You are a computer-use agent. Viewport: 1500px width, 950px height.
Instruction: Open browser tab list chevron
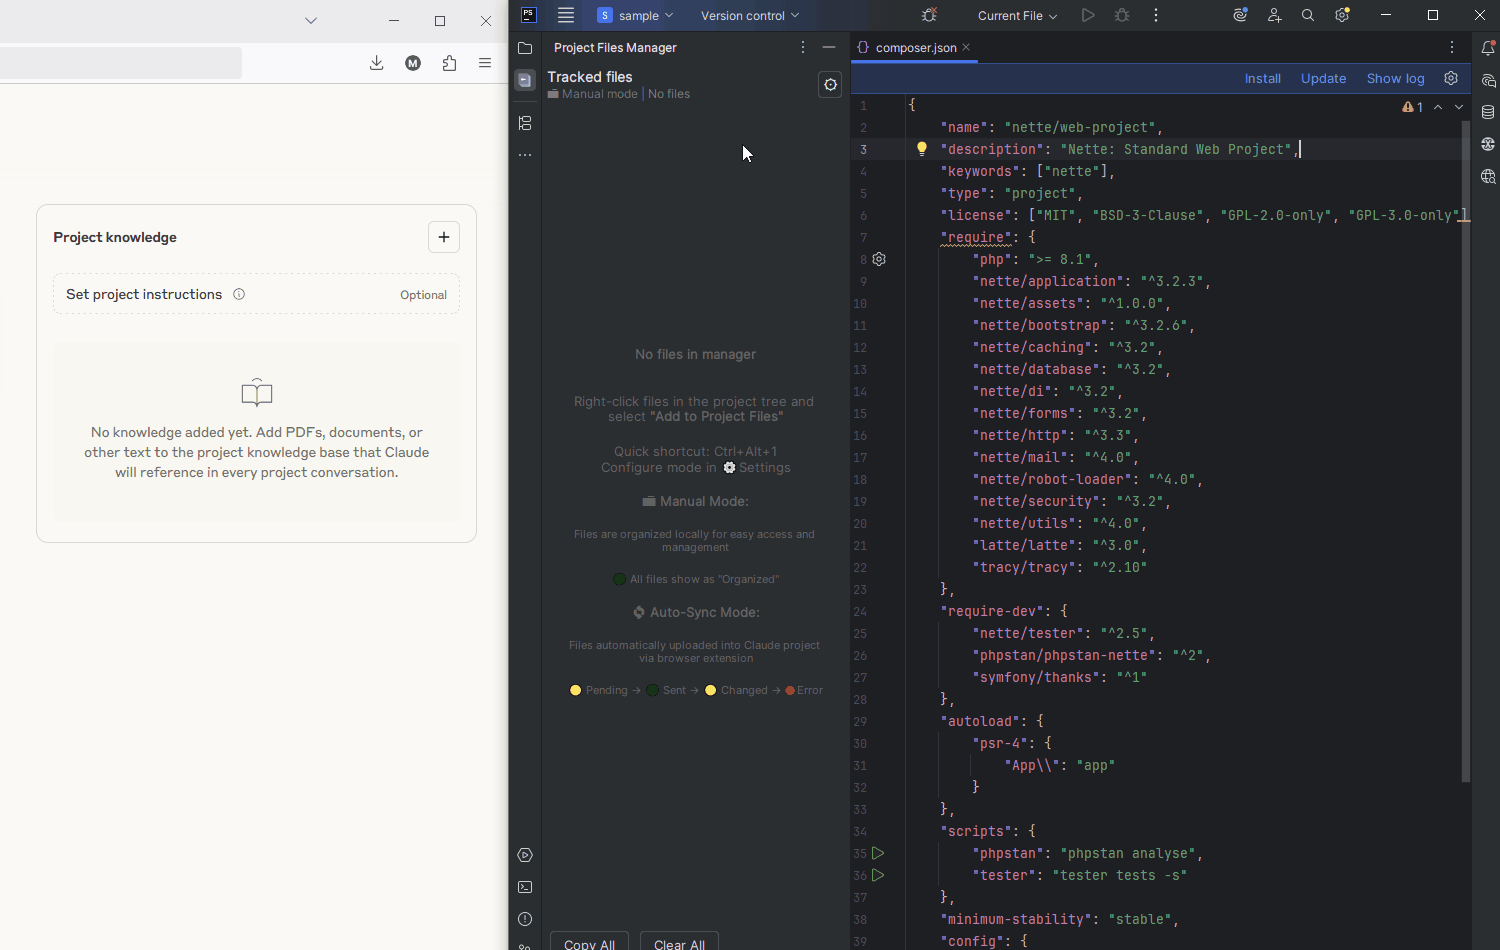pyautogui.click(x=311, y=20)
